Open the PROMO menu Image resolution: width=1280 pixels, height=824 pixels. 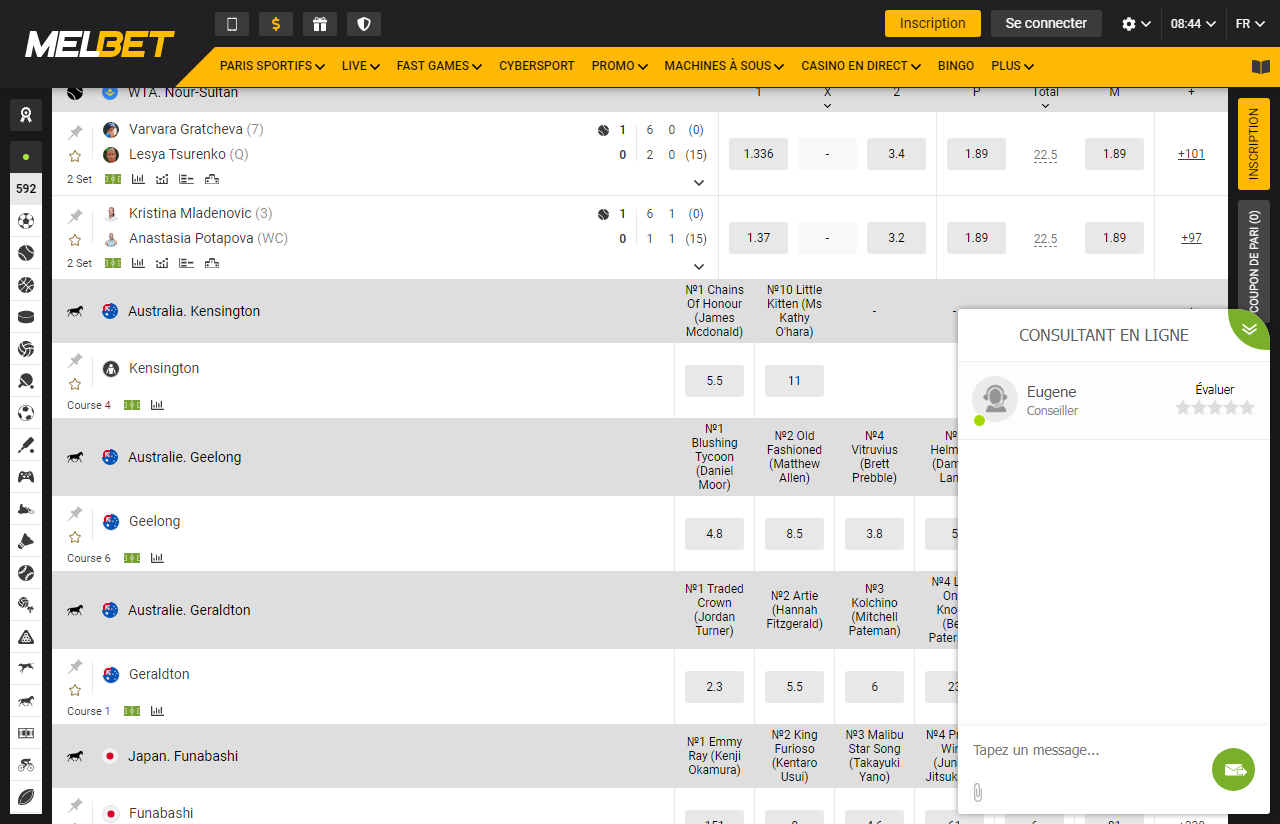(x=619, y=66)
